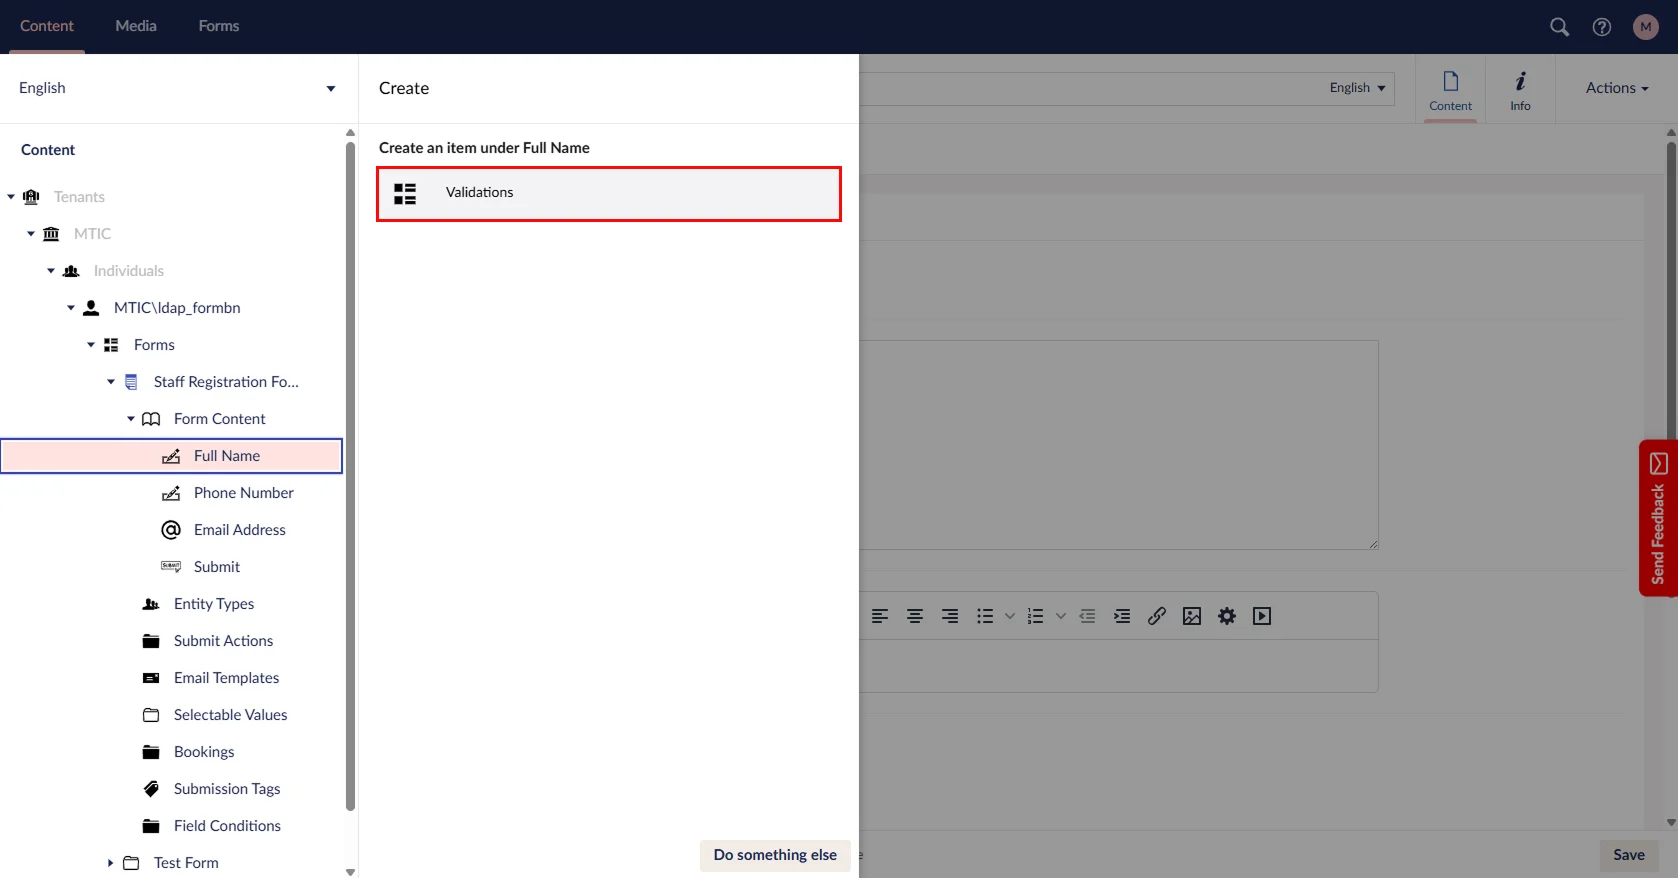Select Email Address in content tree
Image resolution: width=1678 pixels, height=878 pixels.
[x=239, y=530]
